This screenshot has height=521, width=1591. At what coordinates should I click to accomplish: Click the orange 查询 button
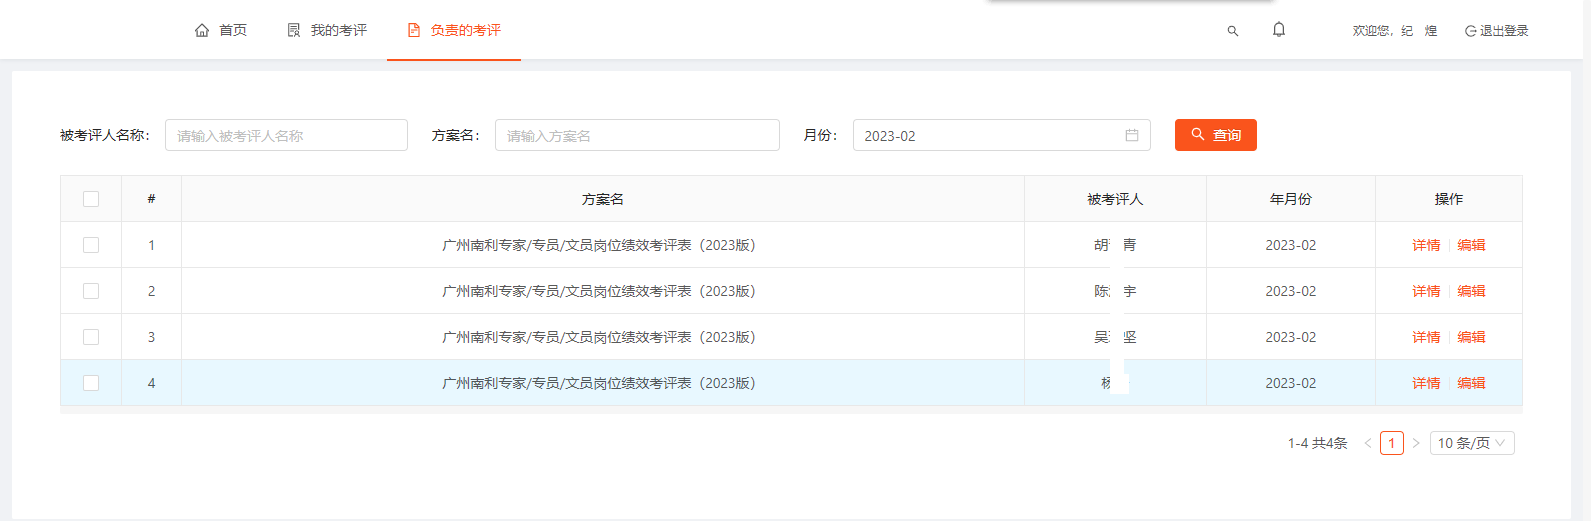[x=1215, y=135]
